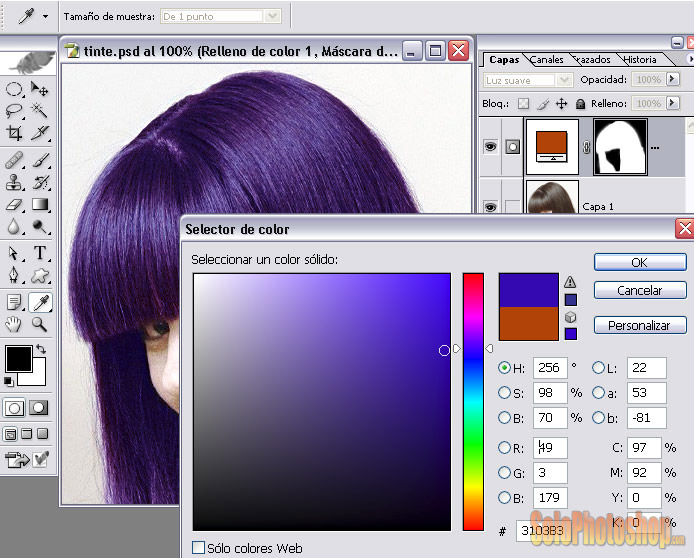Click the Capa 1 layer thumbnail

coord(552,197)
